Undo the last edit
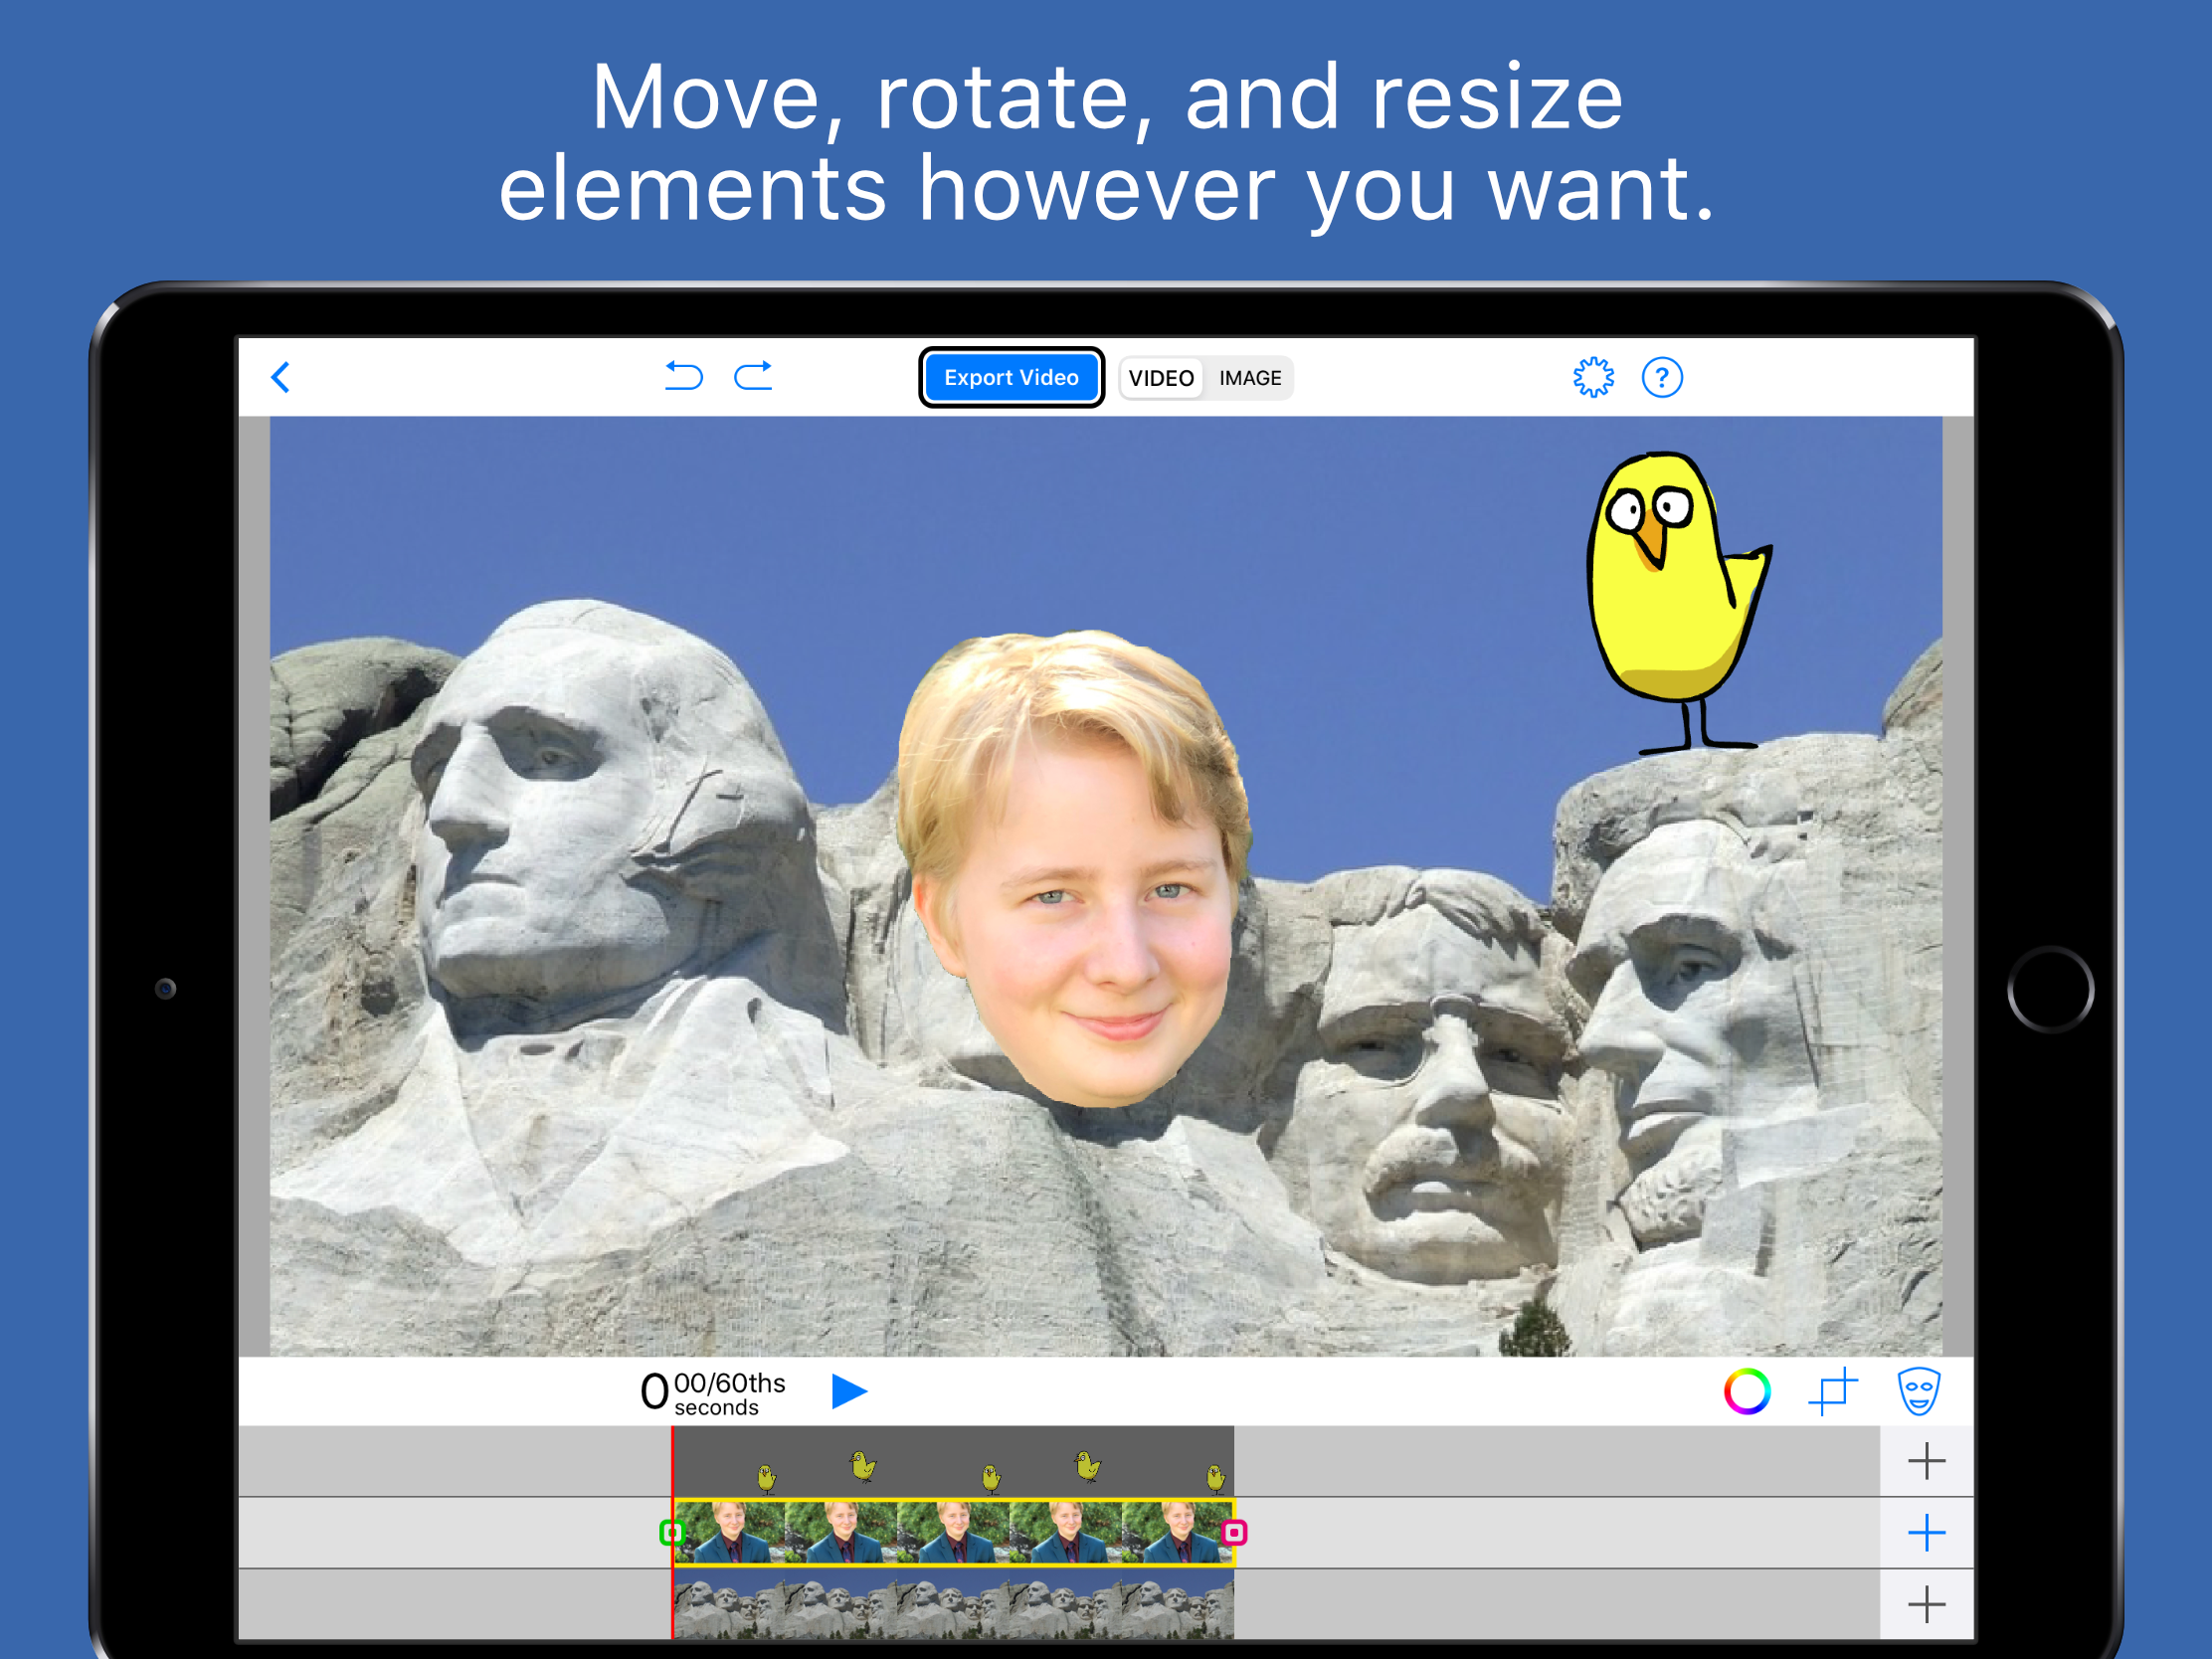The width and height of the screenshot is (2212, 1659). click(684, 376)
